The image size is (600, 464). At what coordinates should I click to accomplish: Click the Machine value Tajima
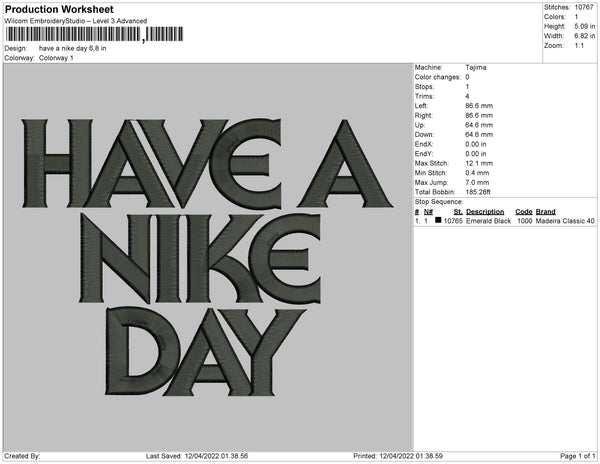click(476, 67)
